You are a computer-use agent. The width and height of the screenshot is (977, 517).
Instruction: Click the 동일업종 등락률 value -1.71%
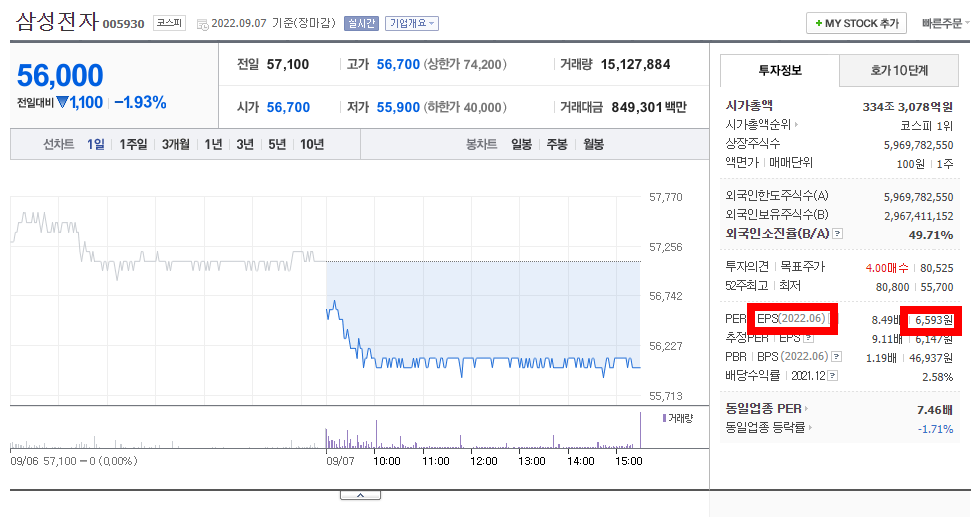[x=935, y=429]
